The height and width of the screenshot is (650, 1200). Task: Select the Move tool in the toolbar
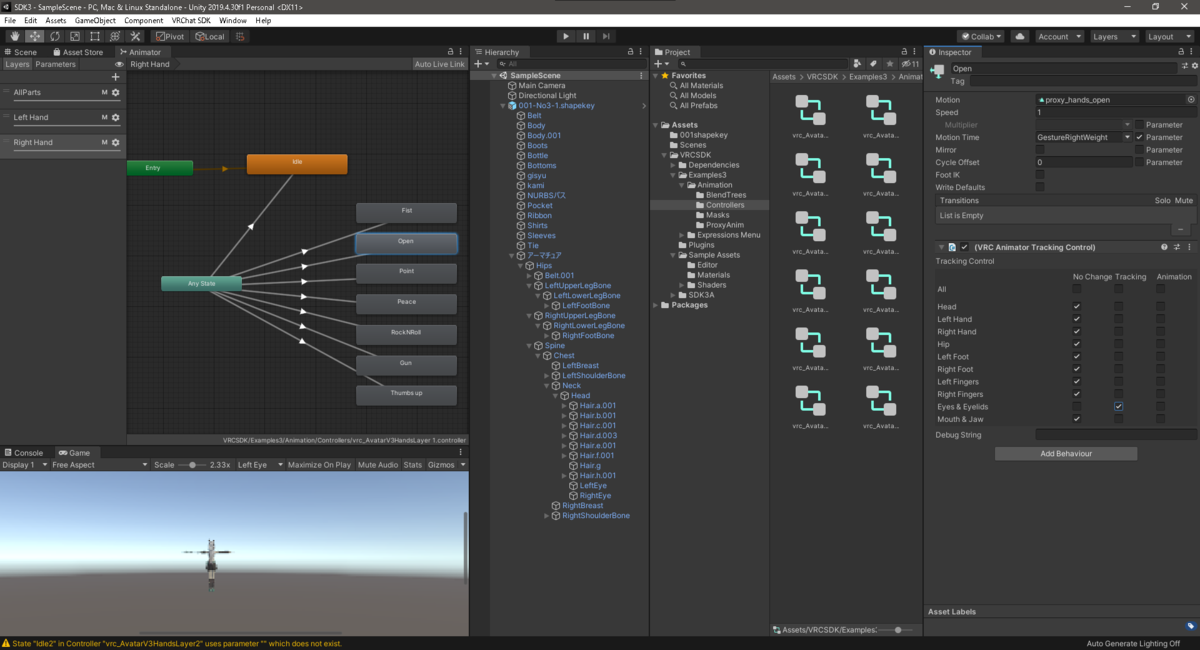tap(34, 36)
